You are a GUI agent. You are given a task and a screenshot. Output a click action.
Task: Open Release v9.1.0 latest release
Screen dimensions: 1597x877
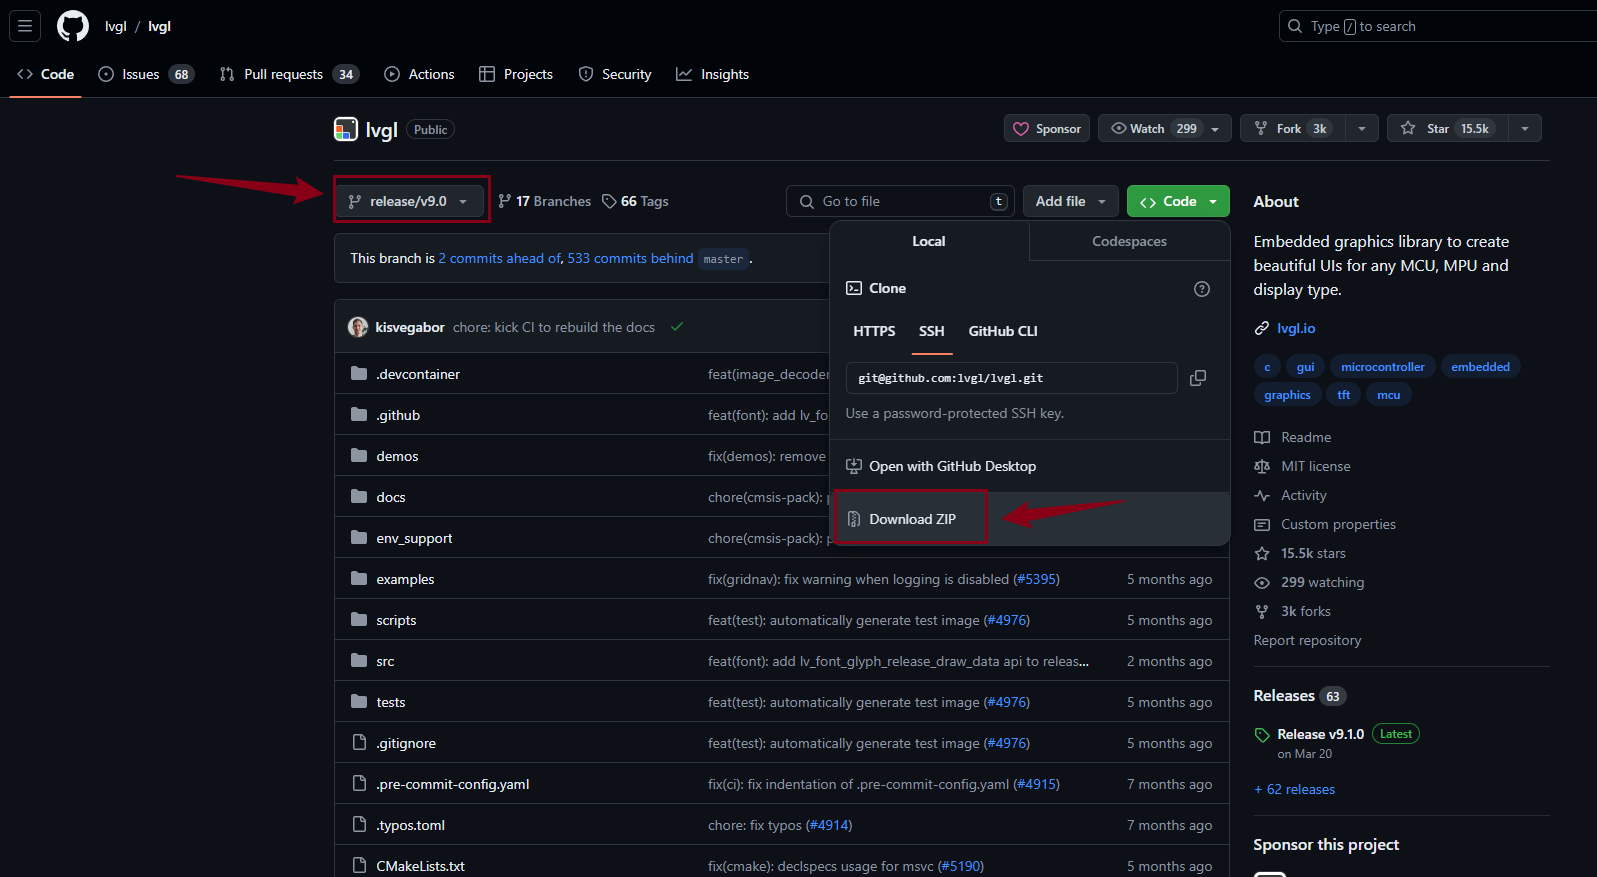1320,734
